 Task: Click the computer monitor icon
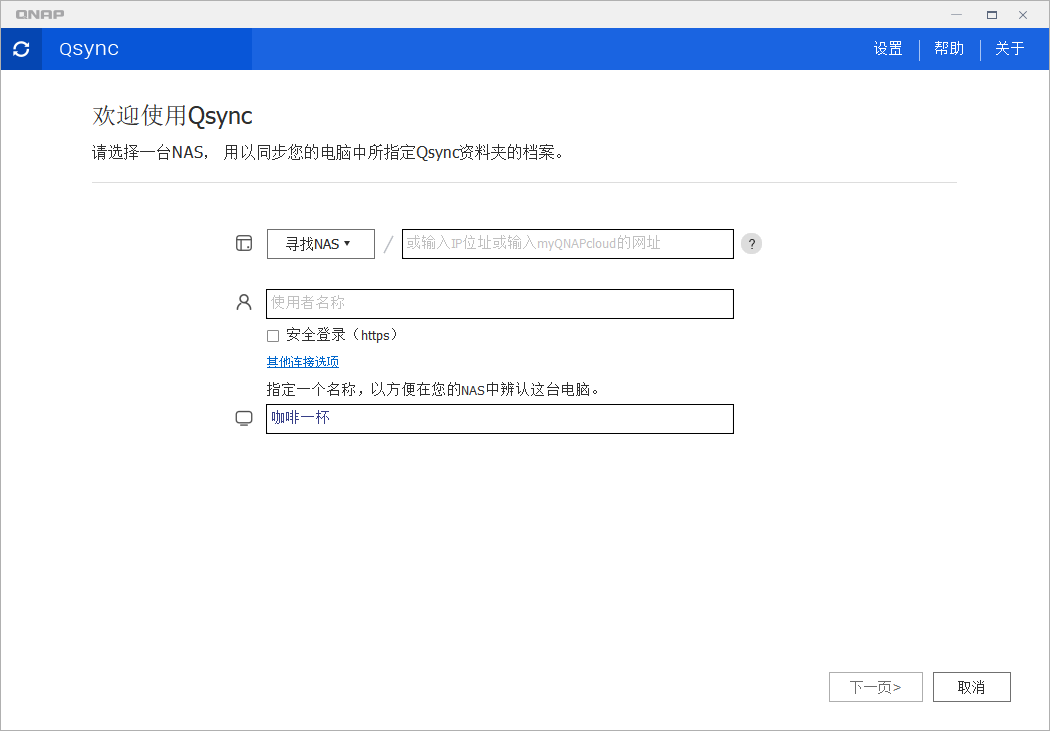[x=244, y=418]
